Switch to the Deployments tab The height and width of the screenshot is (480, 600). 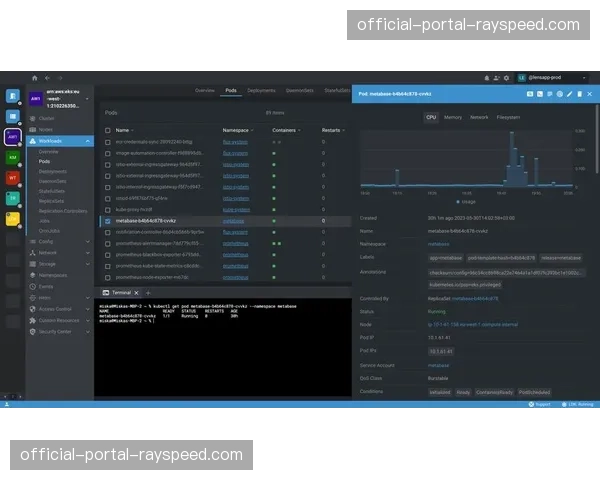pyautogui.click(x=262, y=91)
